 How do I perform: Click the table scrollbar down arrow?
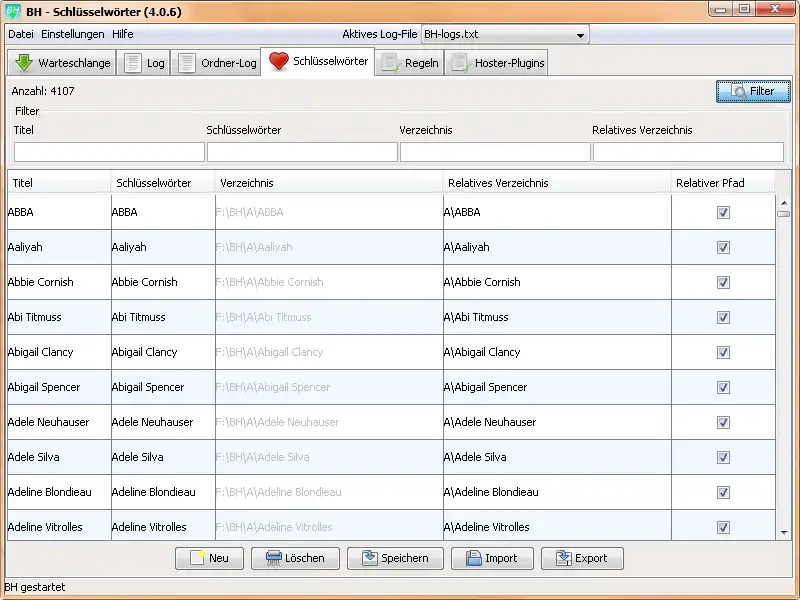[784, 533]
